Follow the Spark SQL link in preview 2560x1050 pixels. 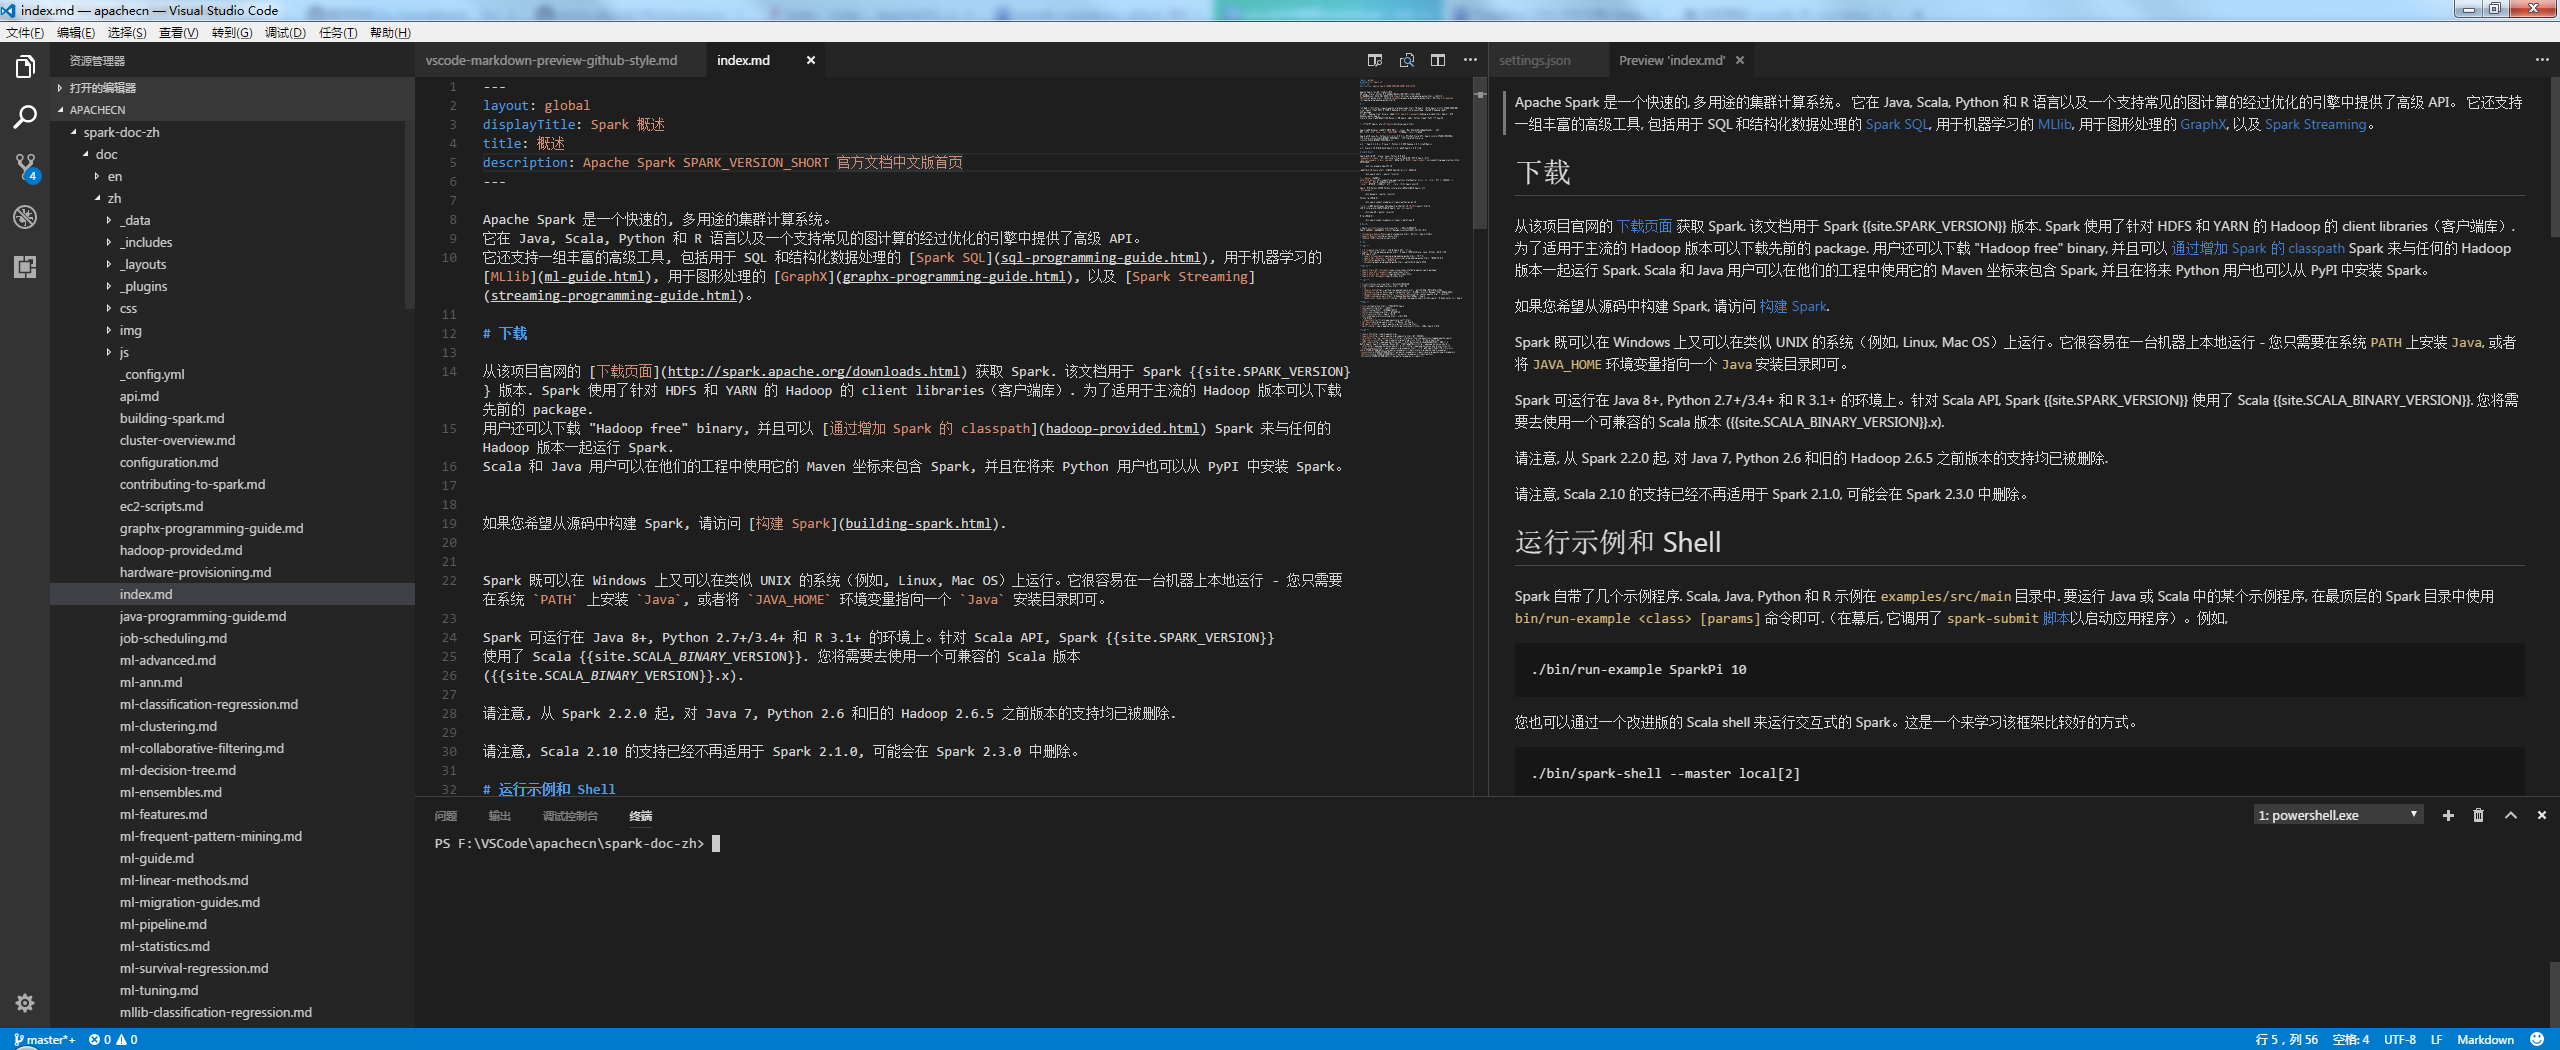(1896, 125)
